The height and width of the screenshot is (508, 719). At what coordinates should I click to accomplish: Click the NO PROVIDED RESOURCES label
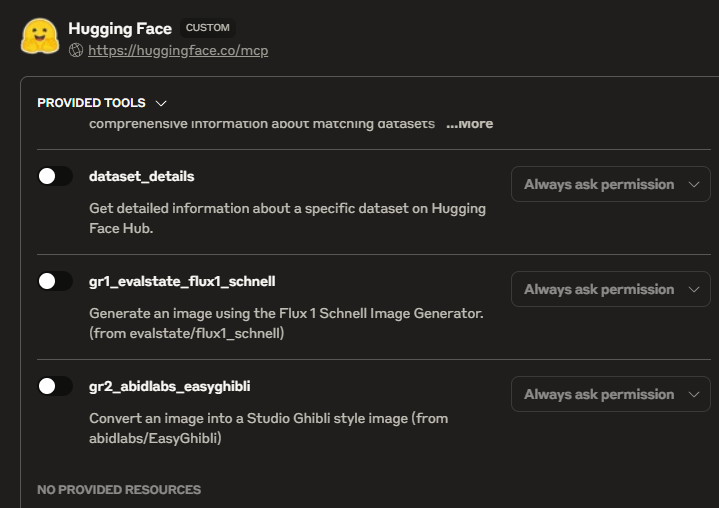[x=119, y=490]
